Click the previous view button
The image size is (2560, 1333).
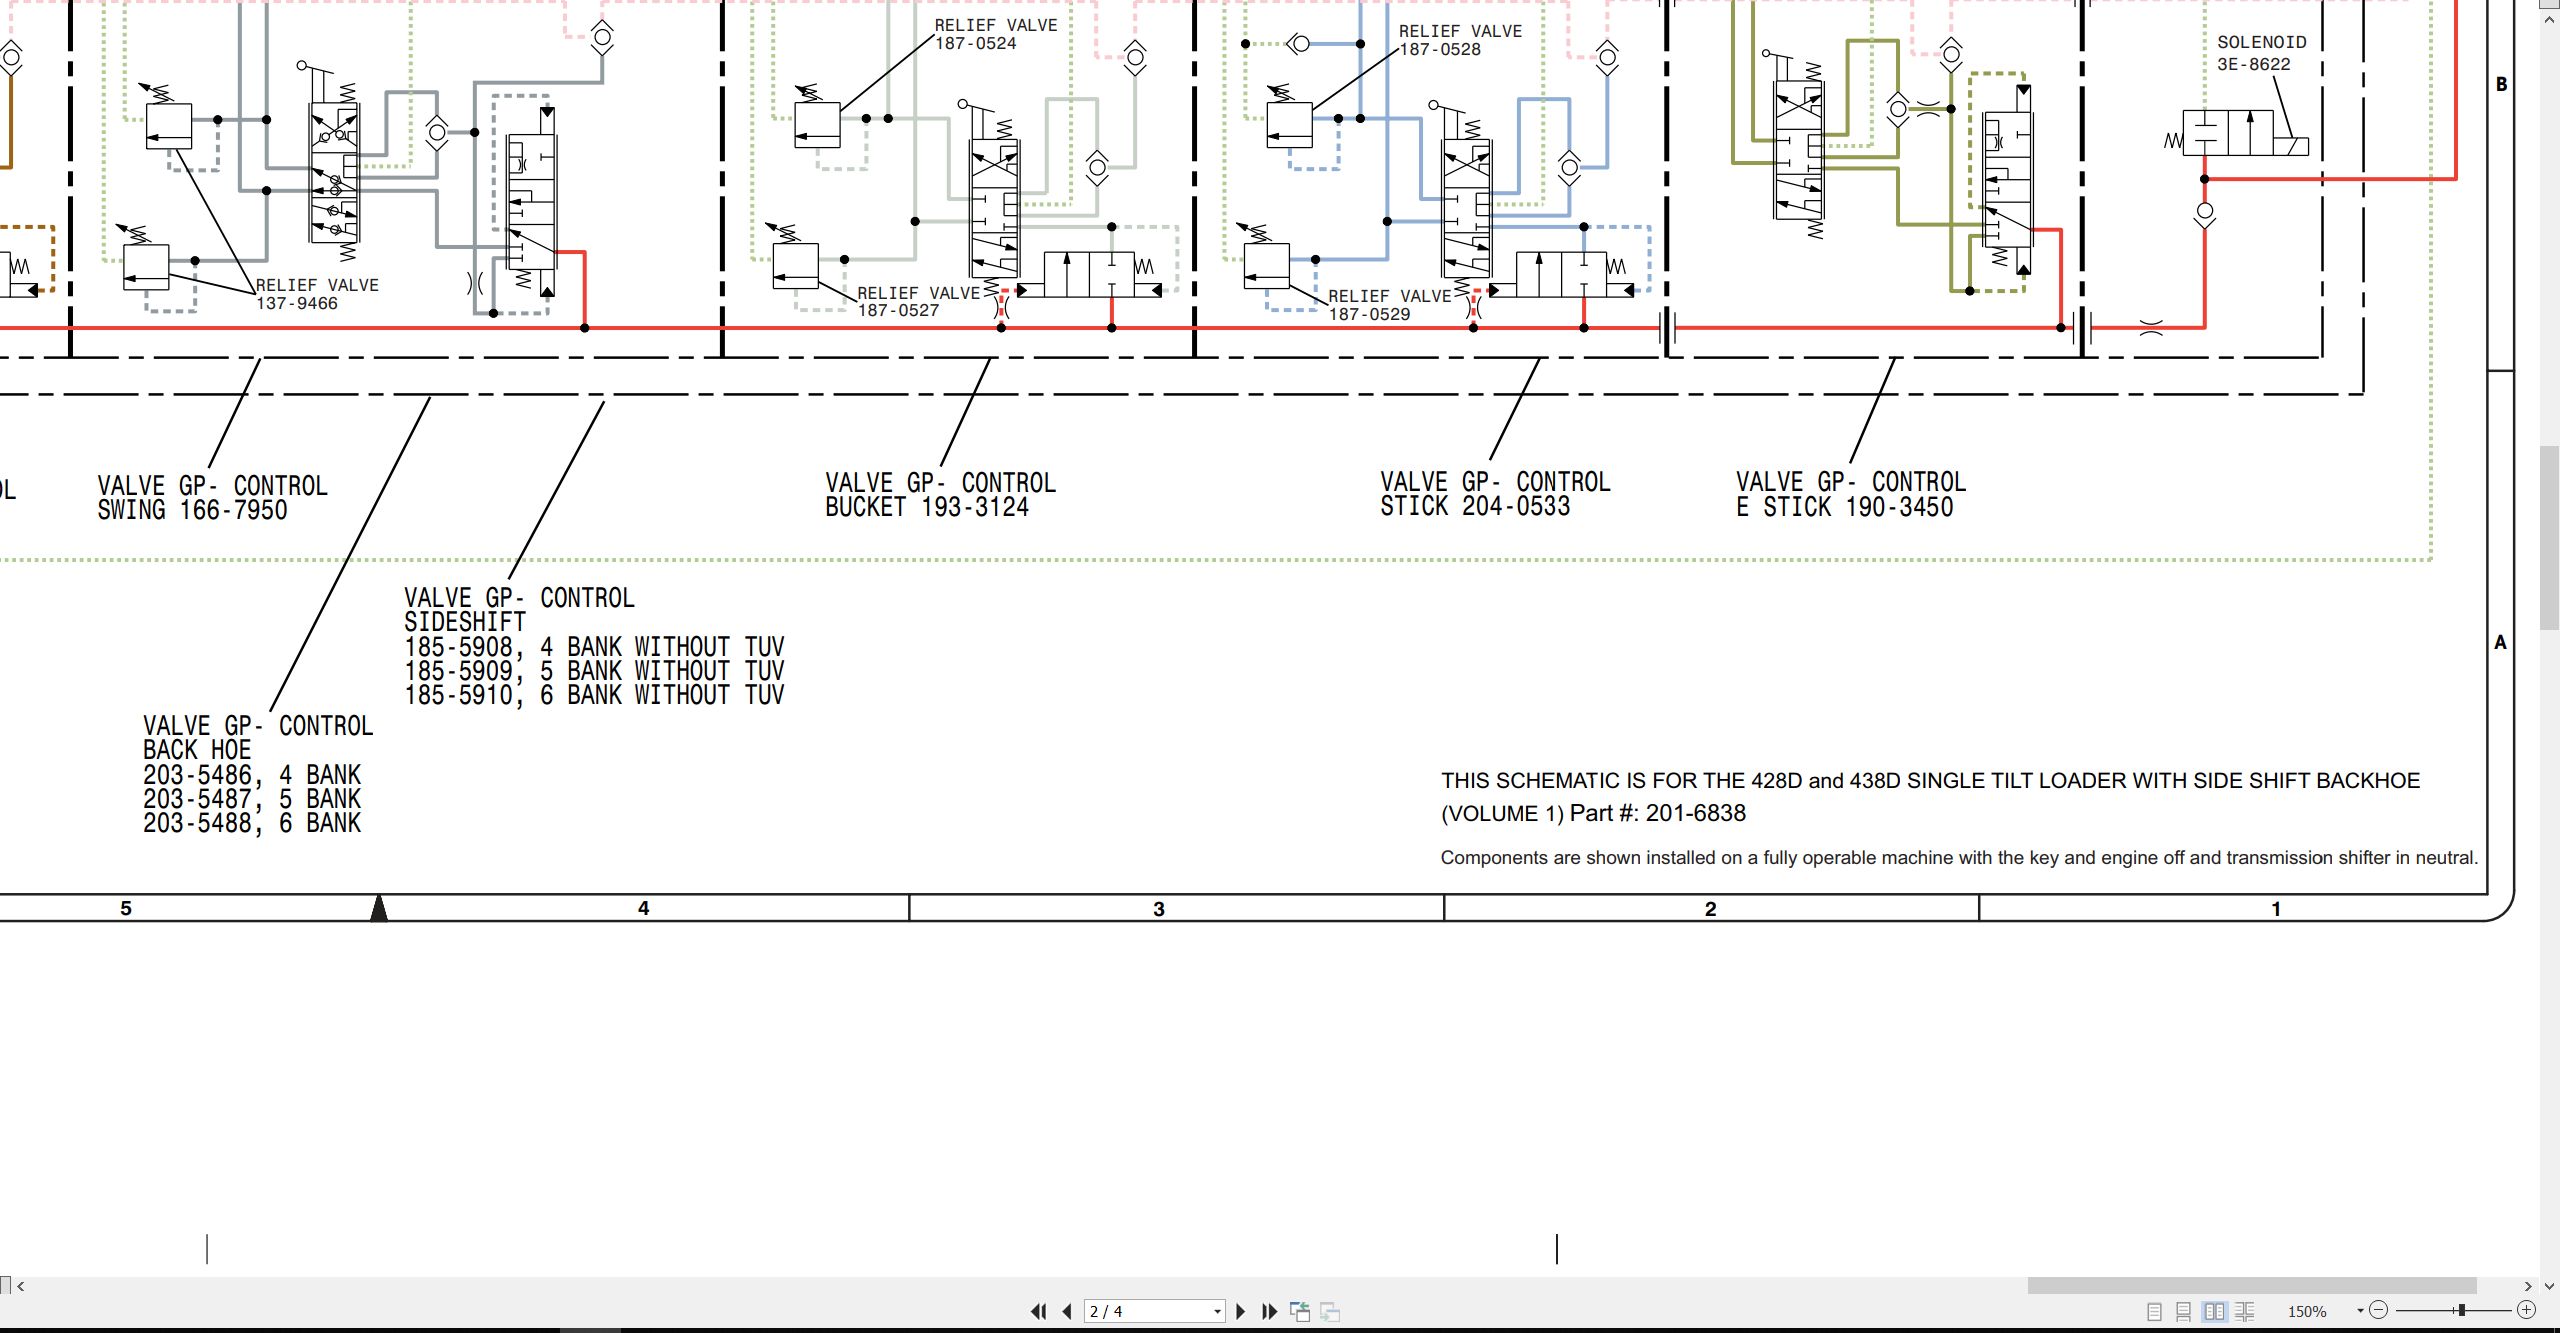(x=1300, y=1311)
